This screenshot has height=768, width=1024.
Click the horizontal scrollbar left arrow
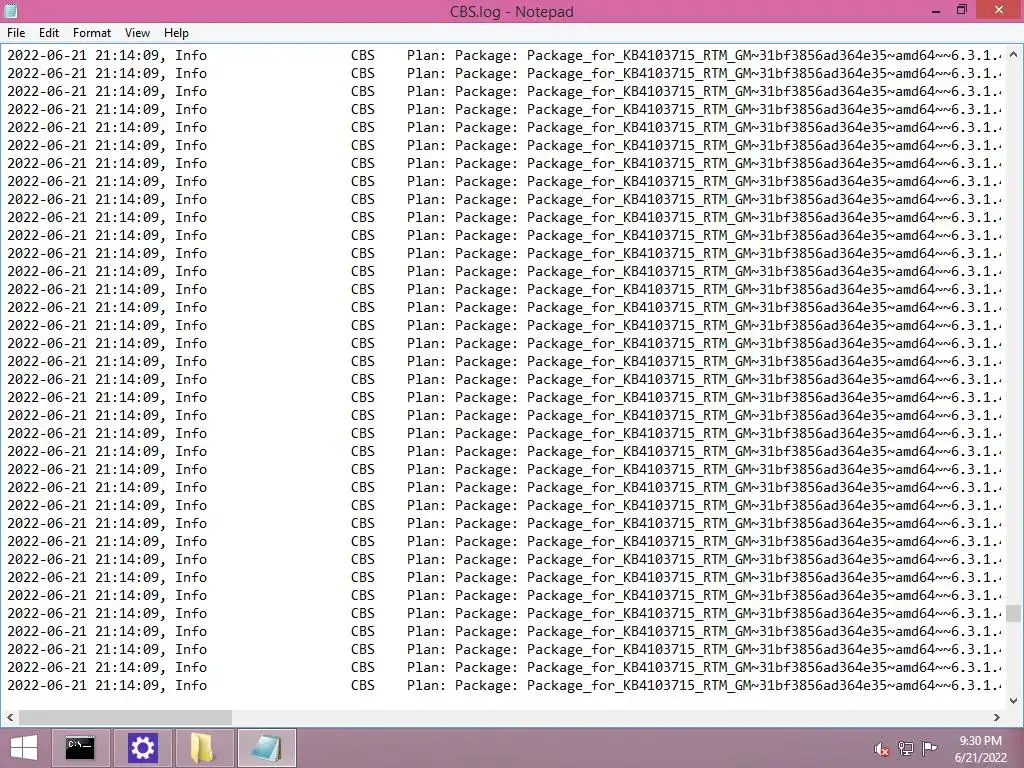[10, 717]
